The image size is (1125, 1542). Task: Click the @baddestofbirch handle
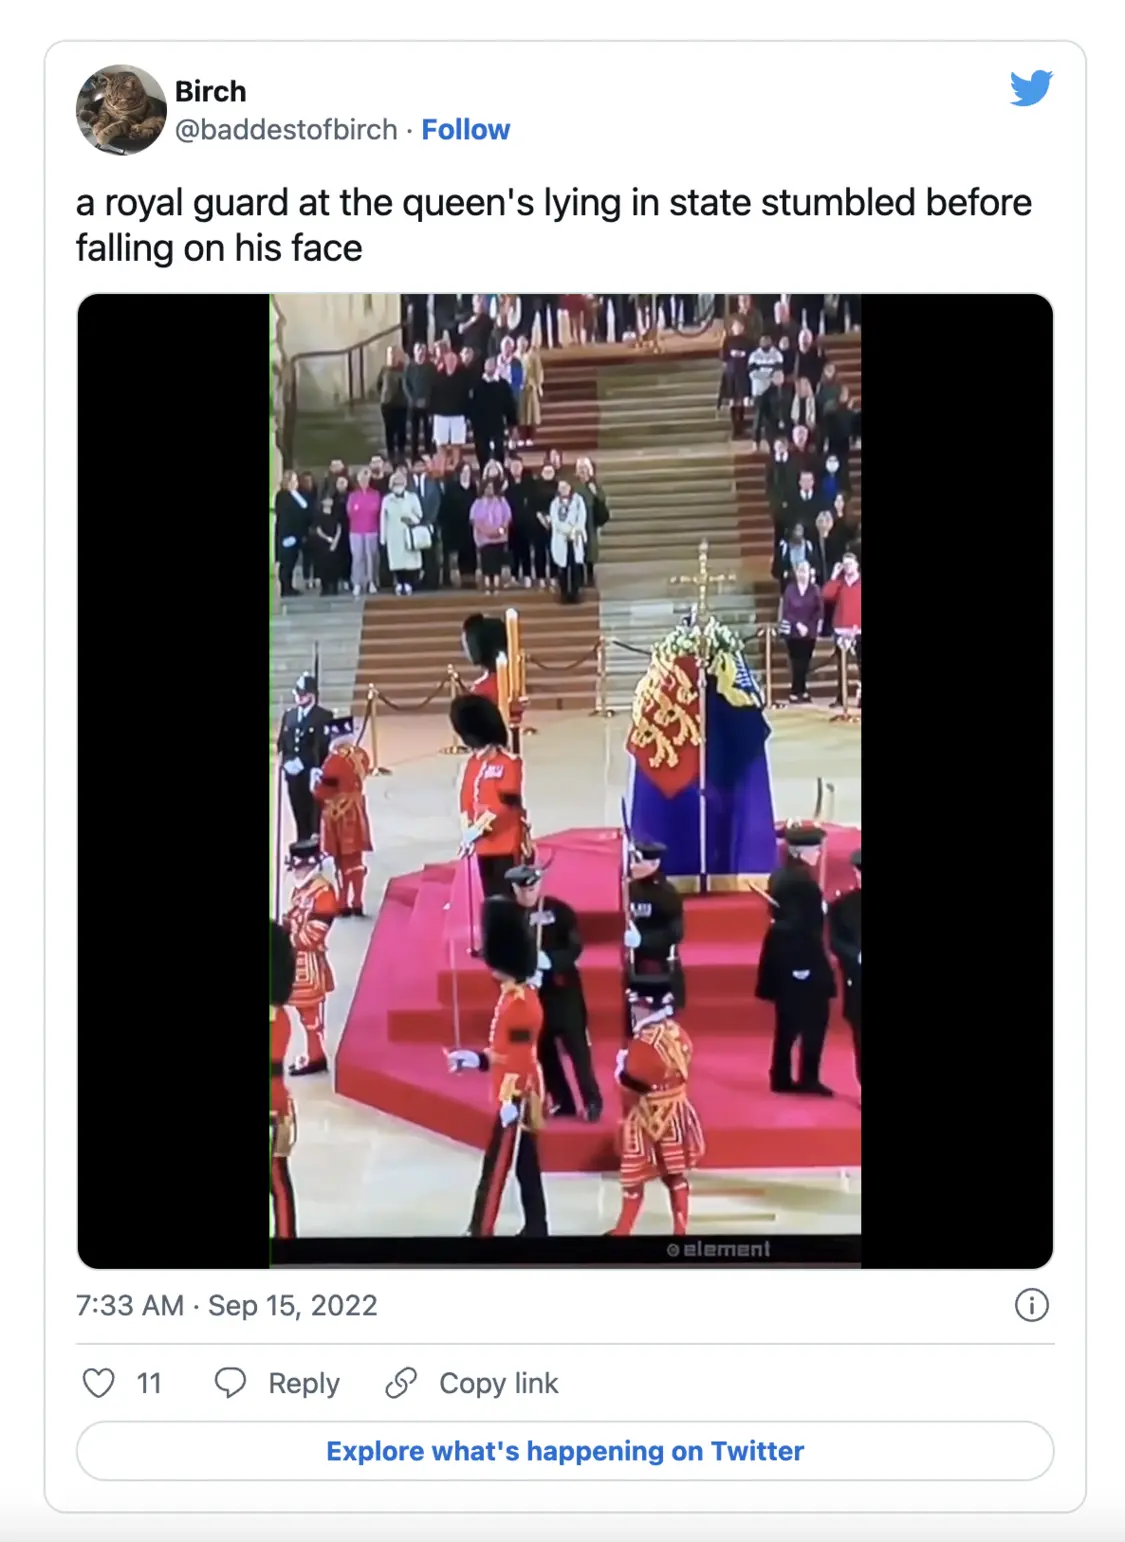[x=286, y=130]
